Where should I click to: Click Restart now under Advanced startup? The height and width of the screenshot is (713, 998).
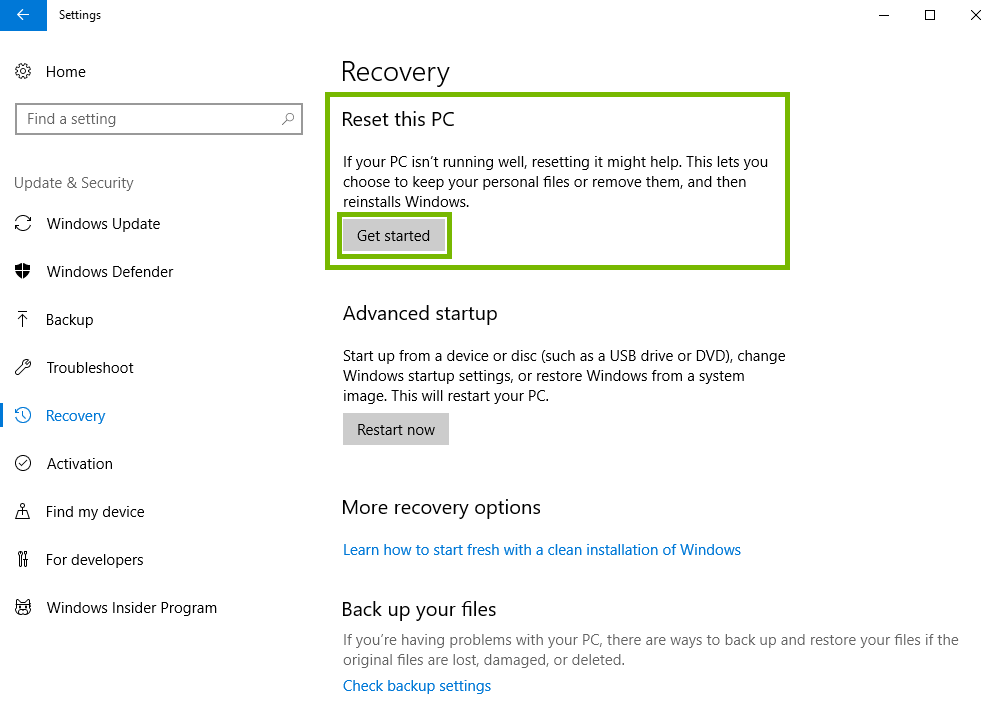coord(395,429)
